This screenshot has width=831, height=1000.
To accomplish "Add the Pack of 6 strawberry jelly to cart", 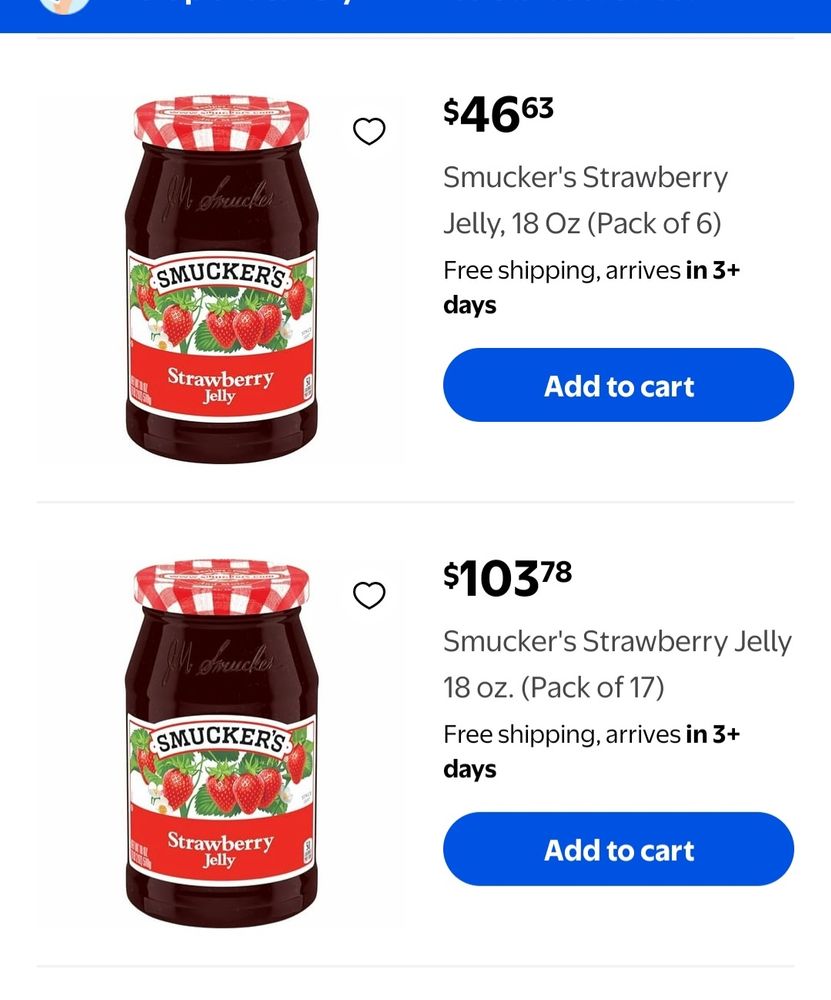I will (618, 385).
